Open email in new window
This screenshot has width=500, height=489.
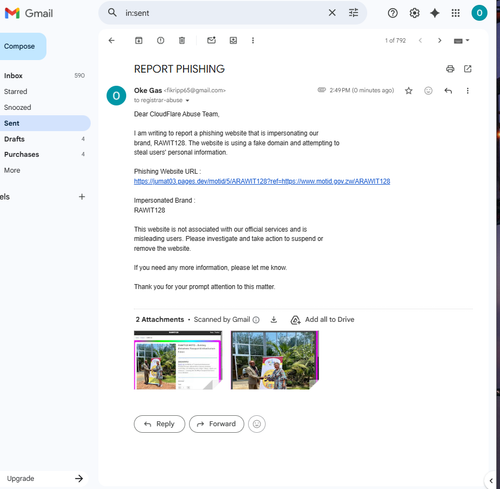coord(468,69)
